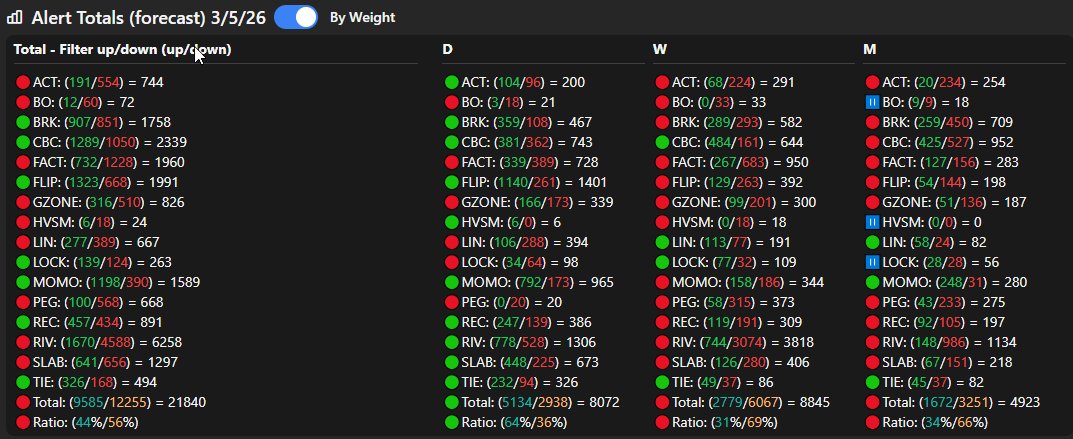Screen dimensions: 1073x439
Task: Click the ACT: (191/554) = 744 row
Action: pos(90,83)
